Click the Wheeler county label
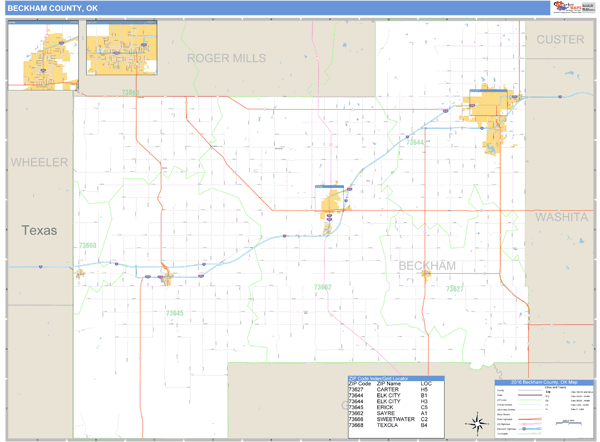This screenshot has height=442, width=600. coord(39,162)
